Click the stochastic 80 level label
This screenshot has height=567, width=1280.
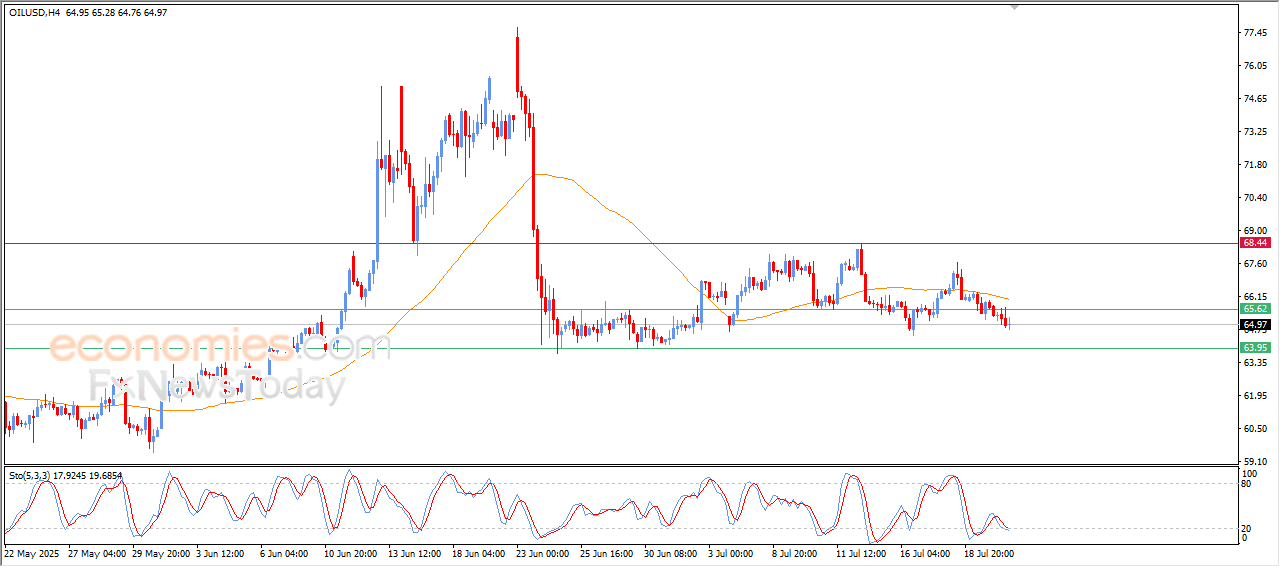[1247, 484]
